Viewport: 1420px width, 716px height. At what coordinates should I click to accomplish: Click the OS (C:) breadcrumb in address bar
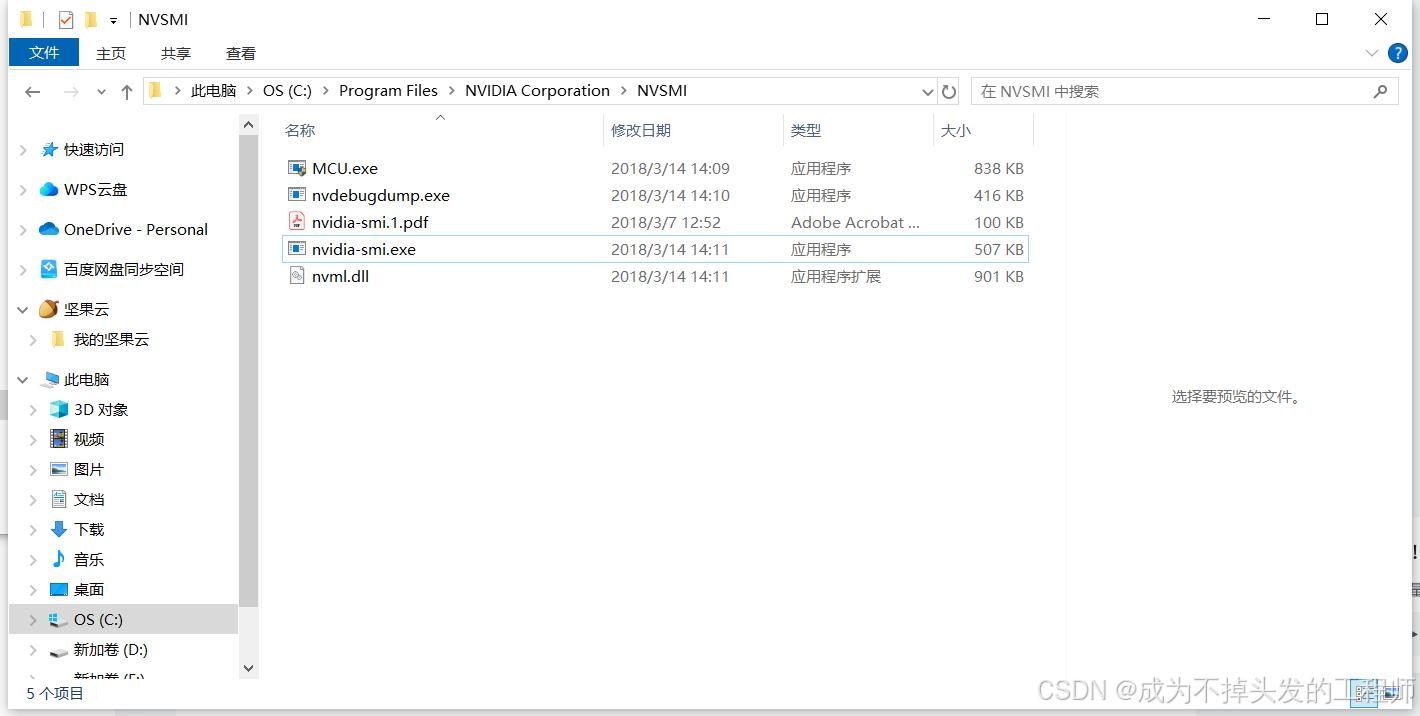point(288,91)
